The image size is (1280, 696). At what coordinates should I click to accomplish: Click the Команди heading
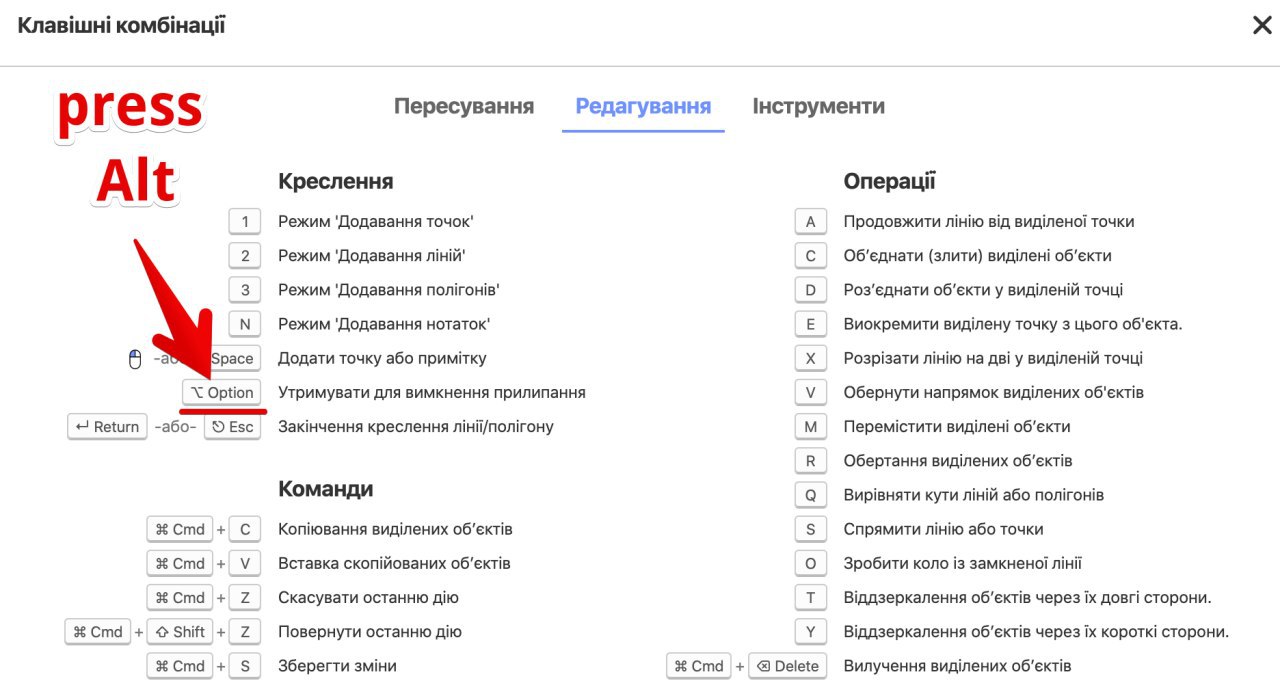coord(326,489)
